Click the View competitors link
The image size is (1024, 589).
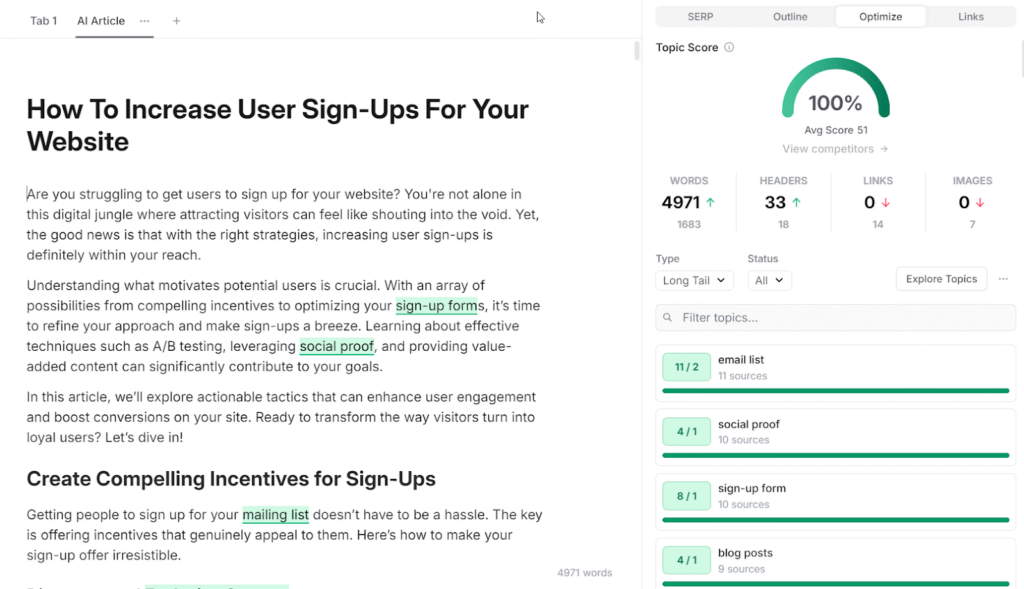coord(835,149)
